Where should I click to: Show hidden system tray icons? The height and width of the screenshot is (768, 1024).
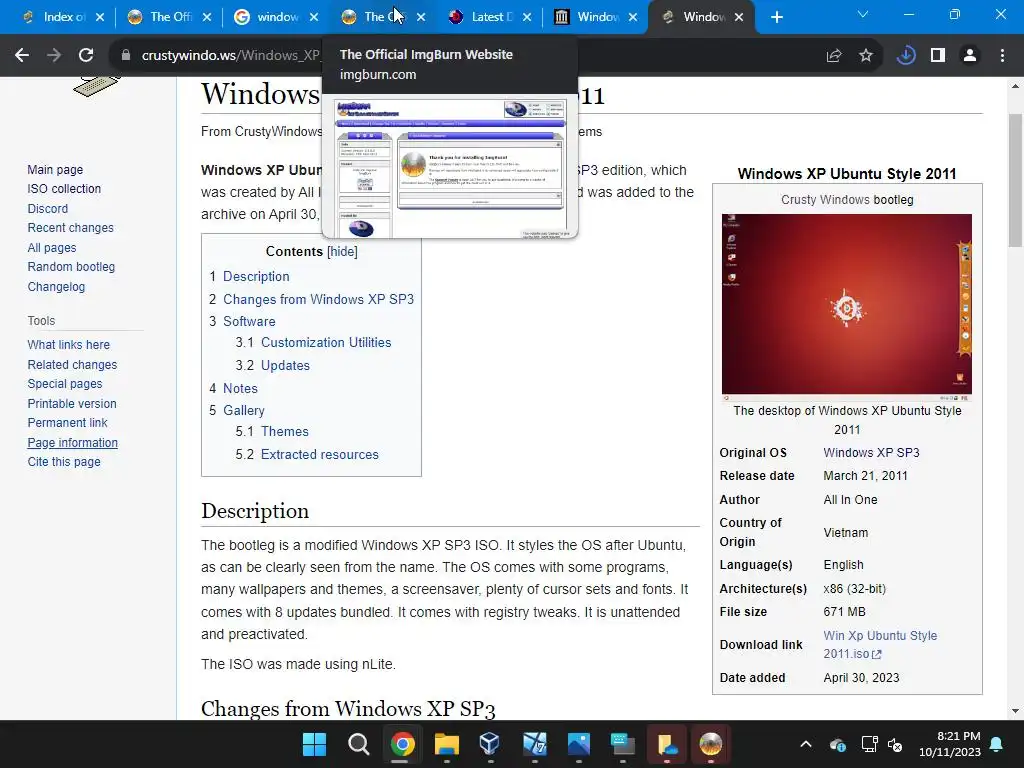(806, 744)
